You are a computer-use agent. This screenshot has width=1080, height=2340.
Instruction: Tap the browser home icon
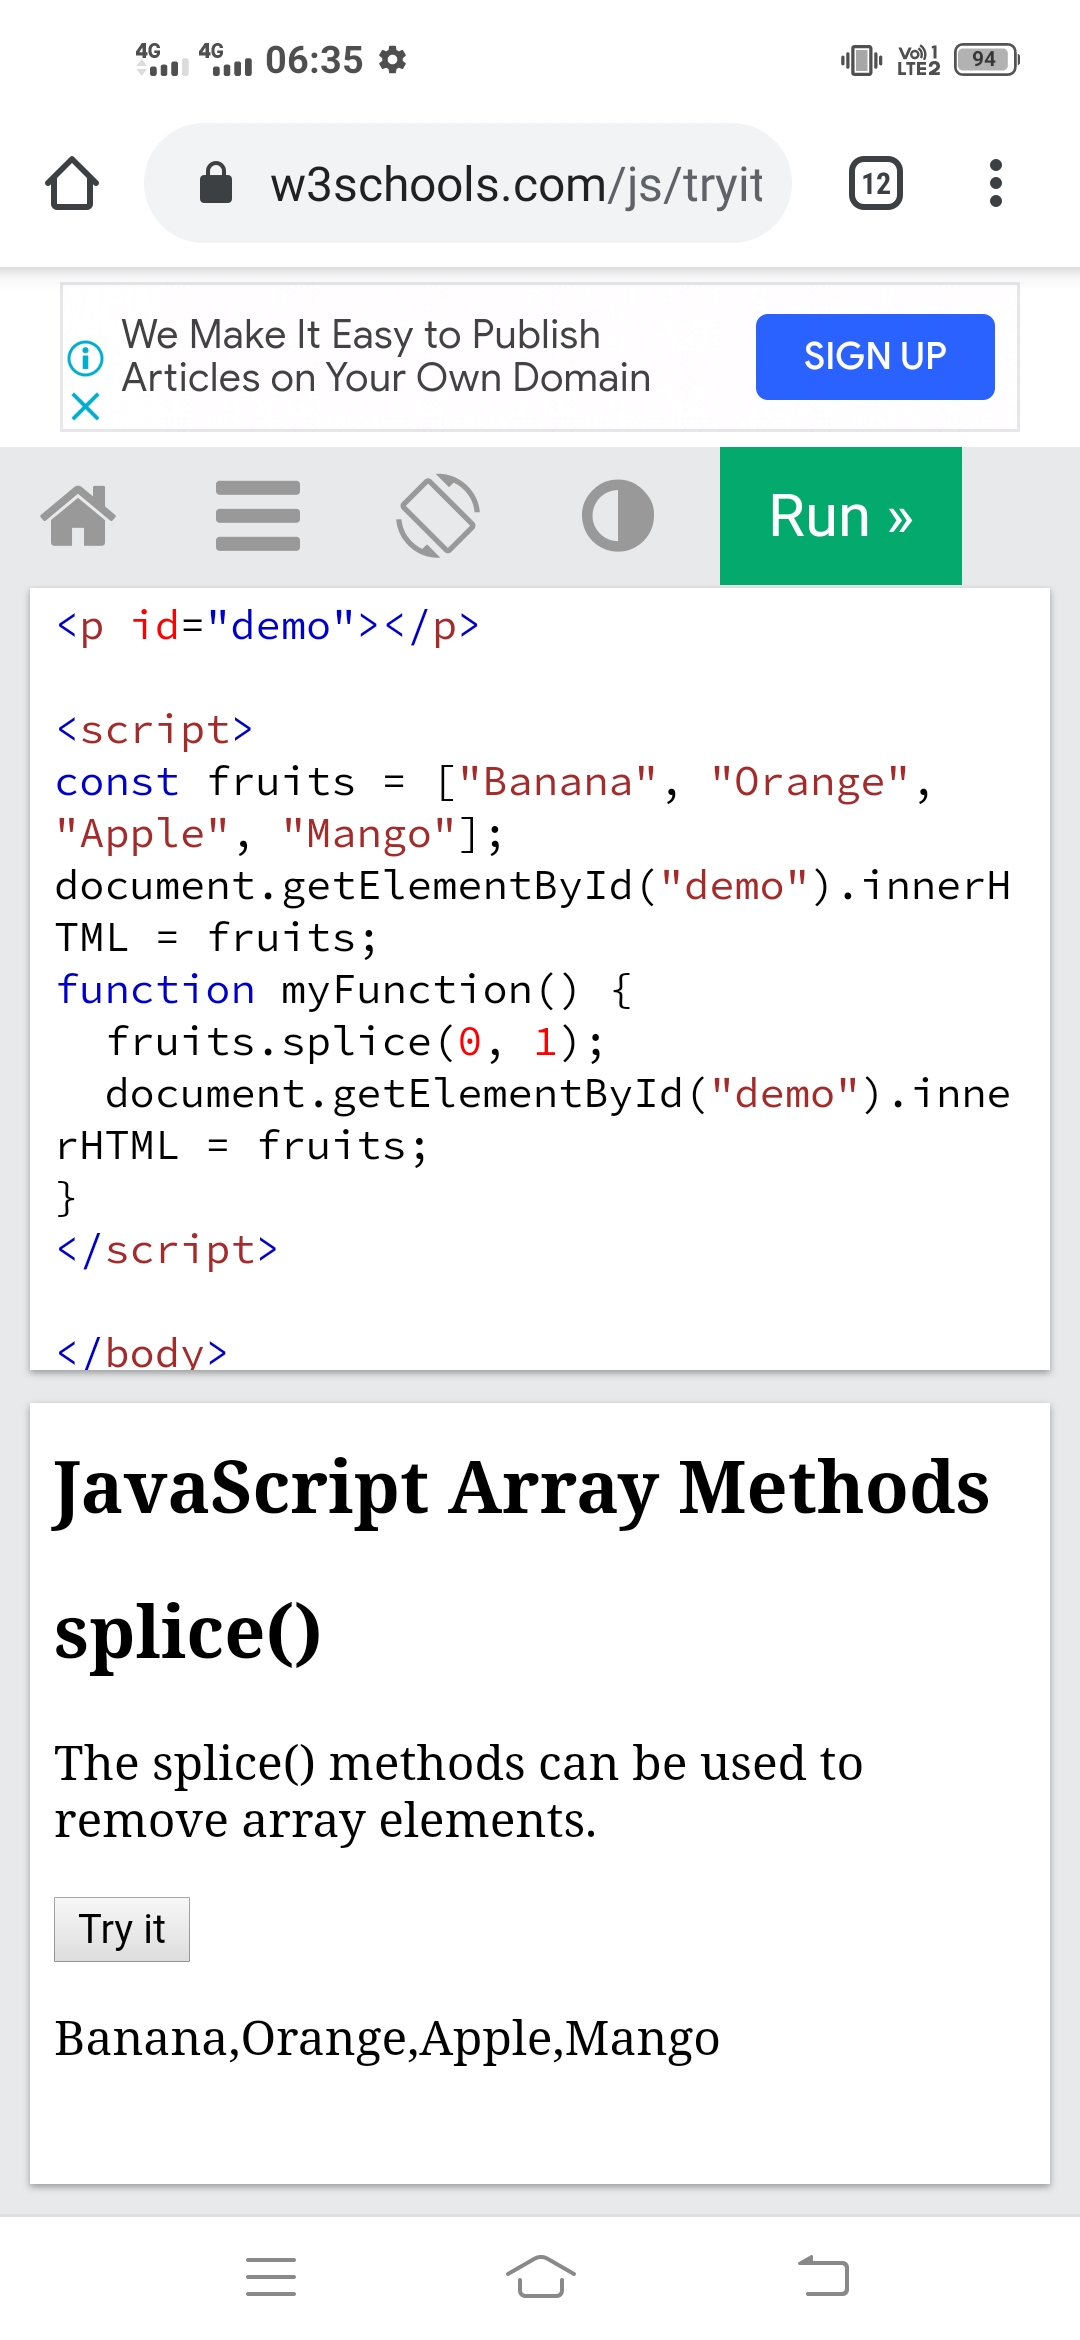click(x=72, y=184)
